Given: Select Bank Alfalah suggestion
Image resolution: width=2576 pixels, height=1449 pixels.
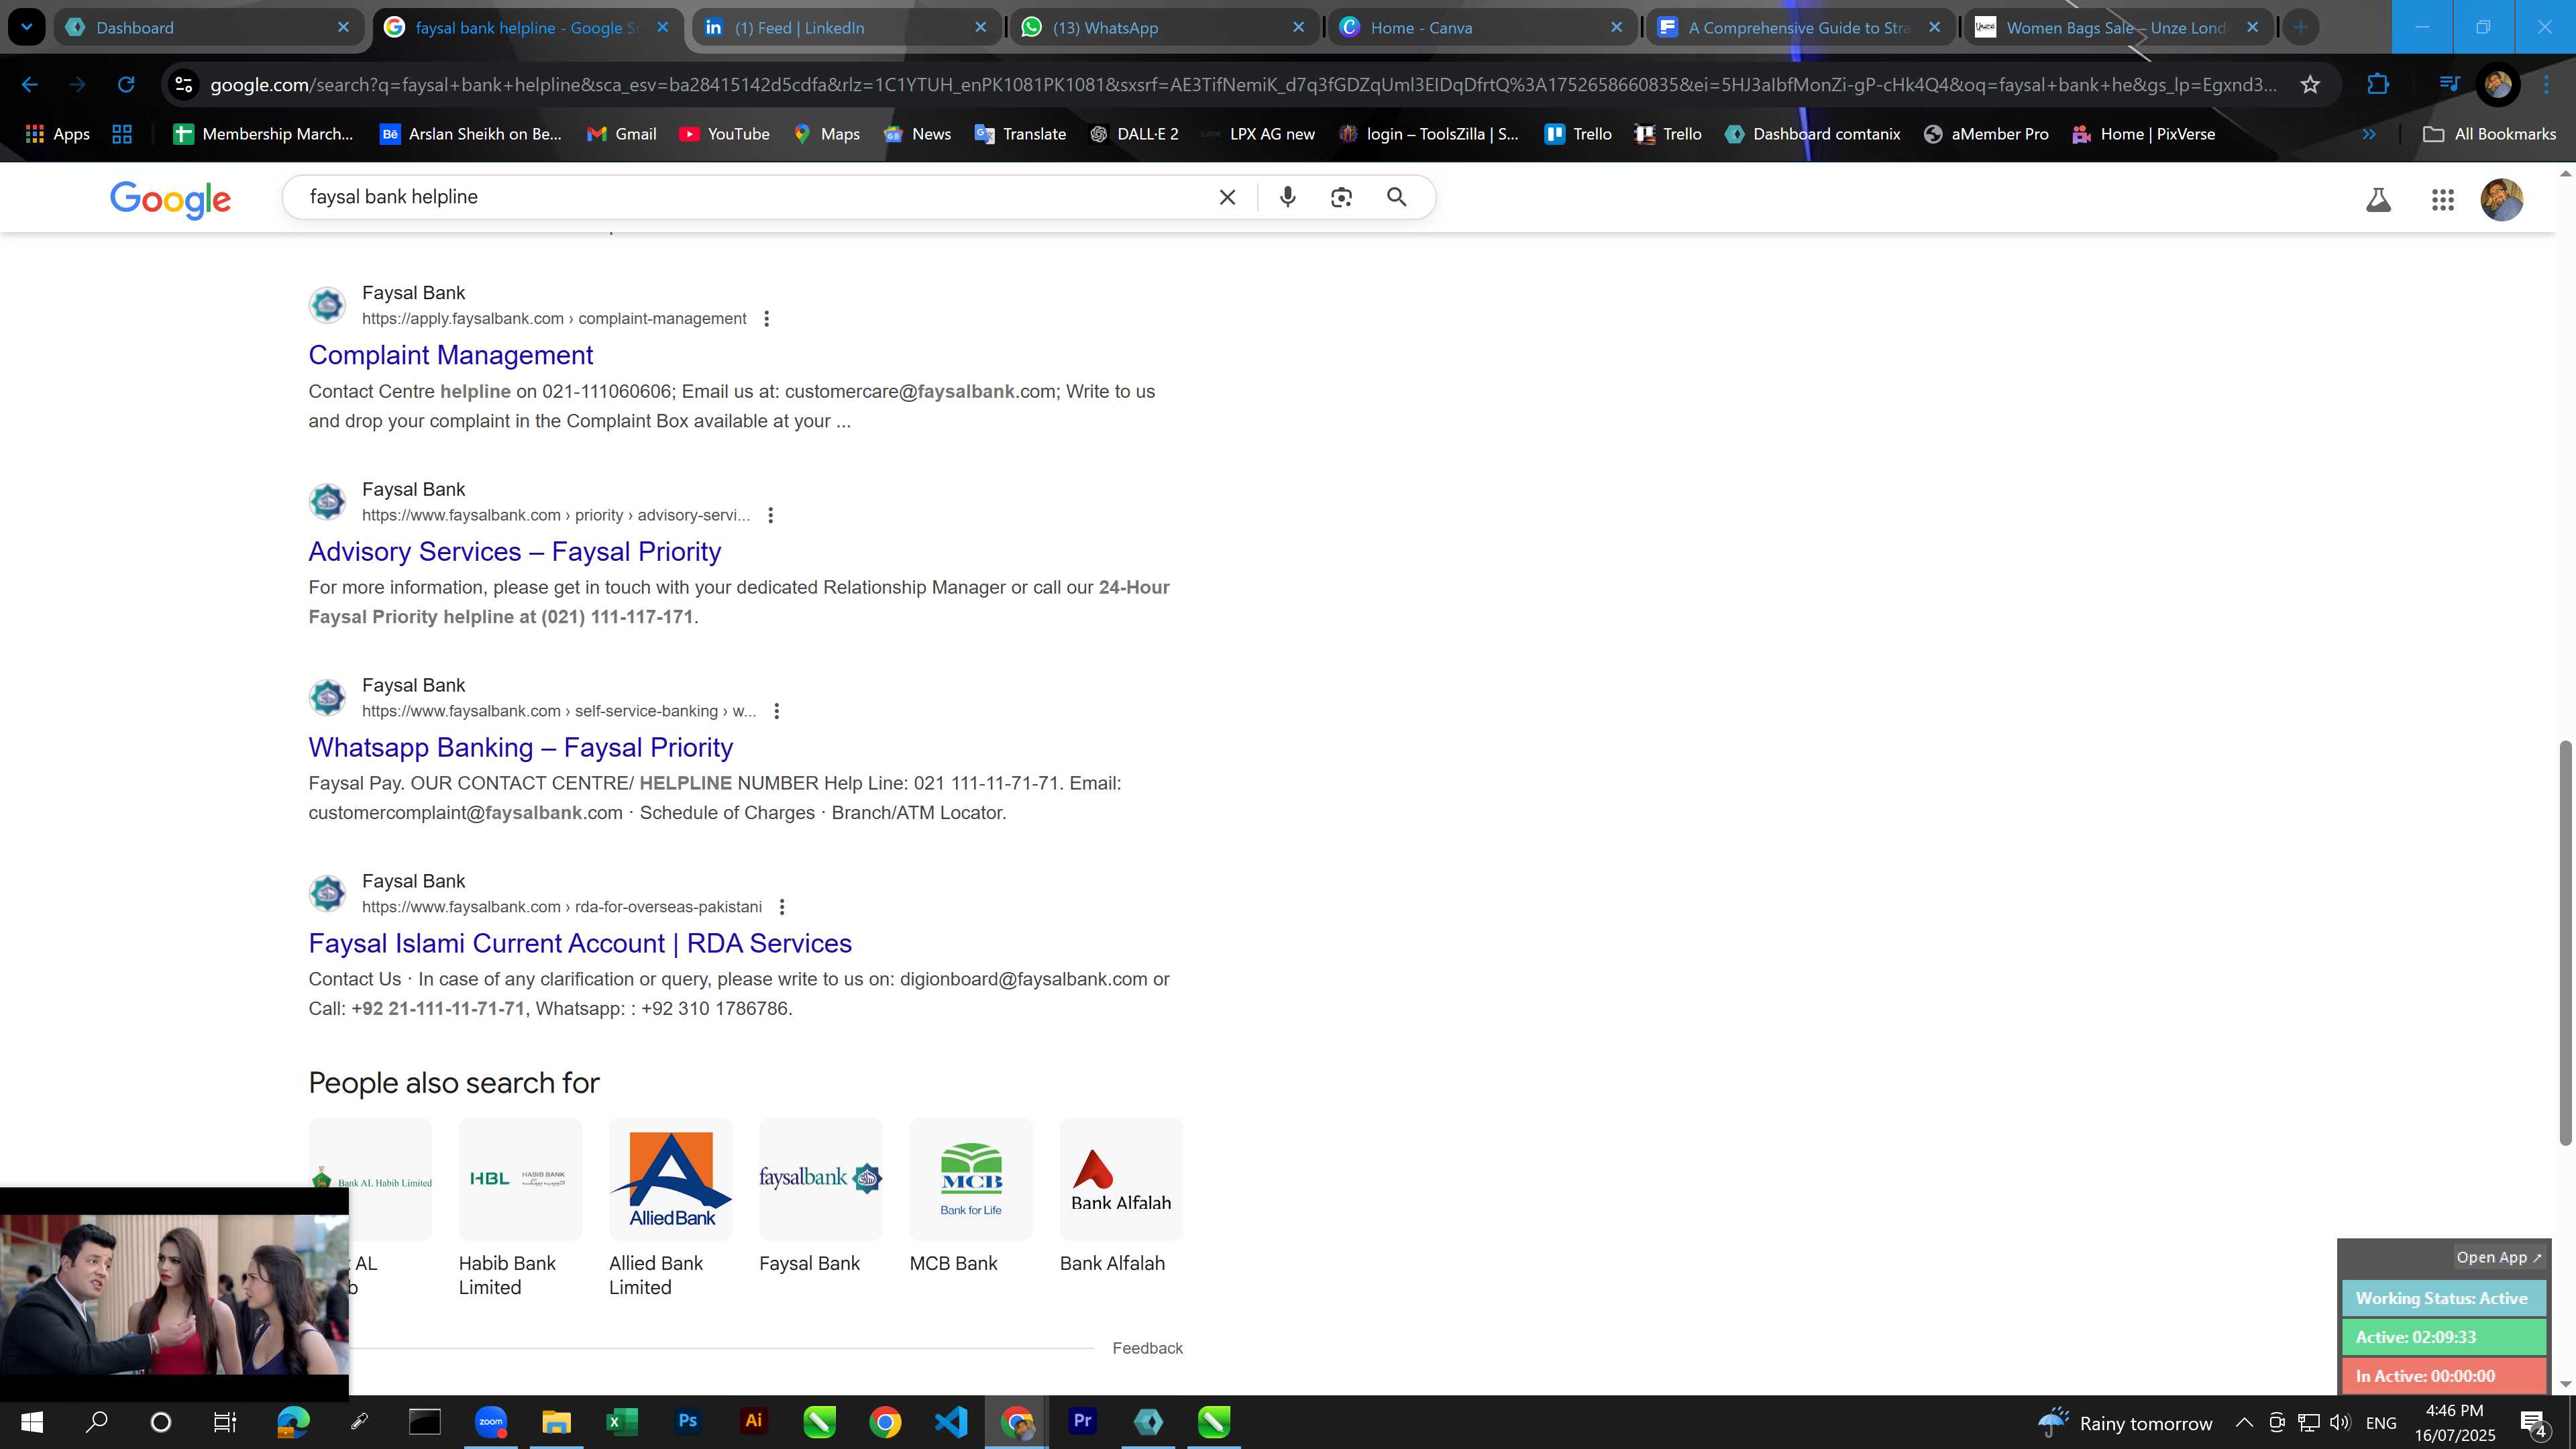Looking at the screenshot, I should coord(1120,1196).
